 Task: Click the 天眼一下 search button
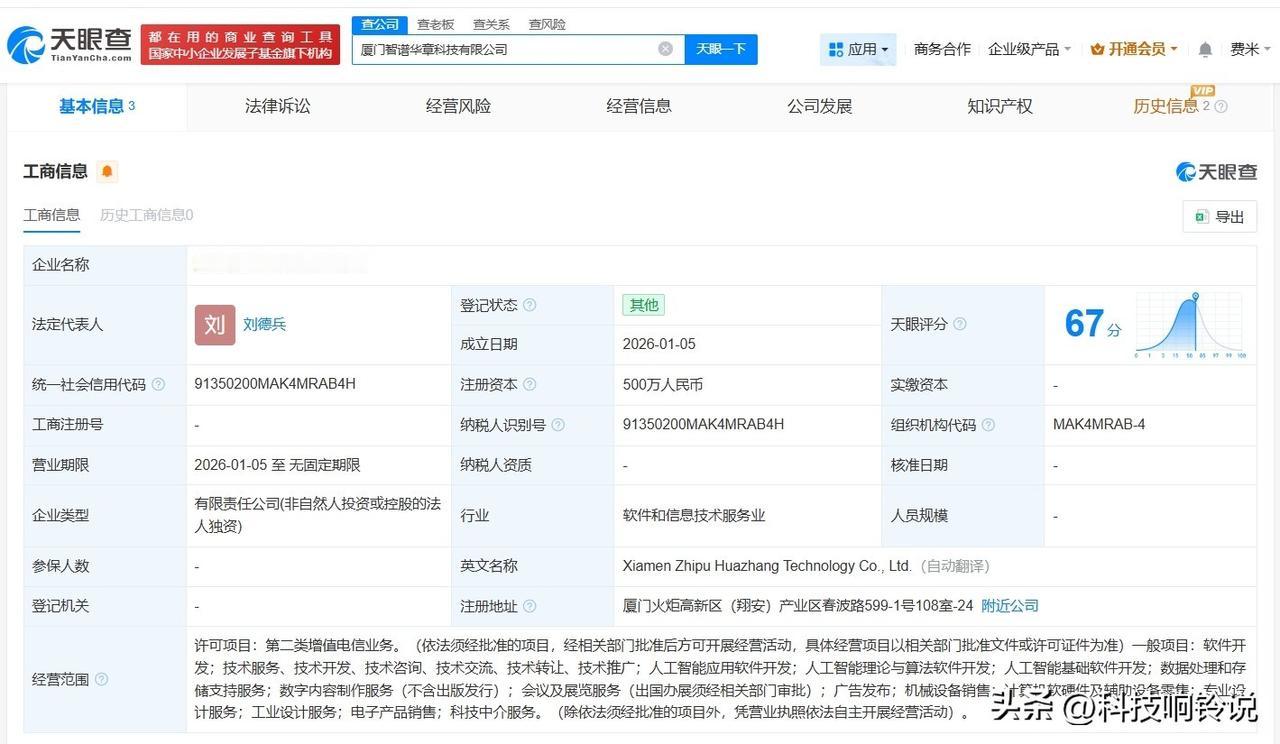721,48
